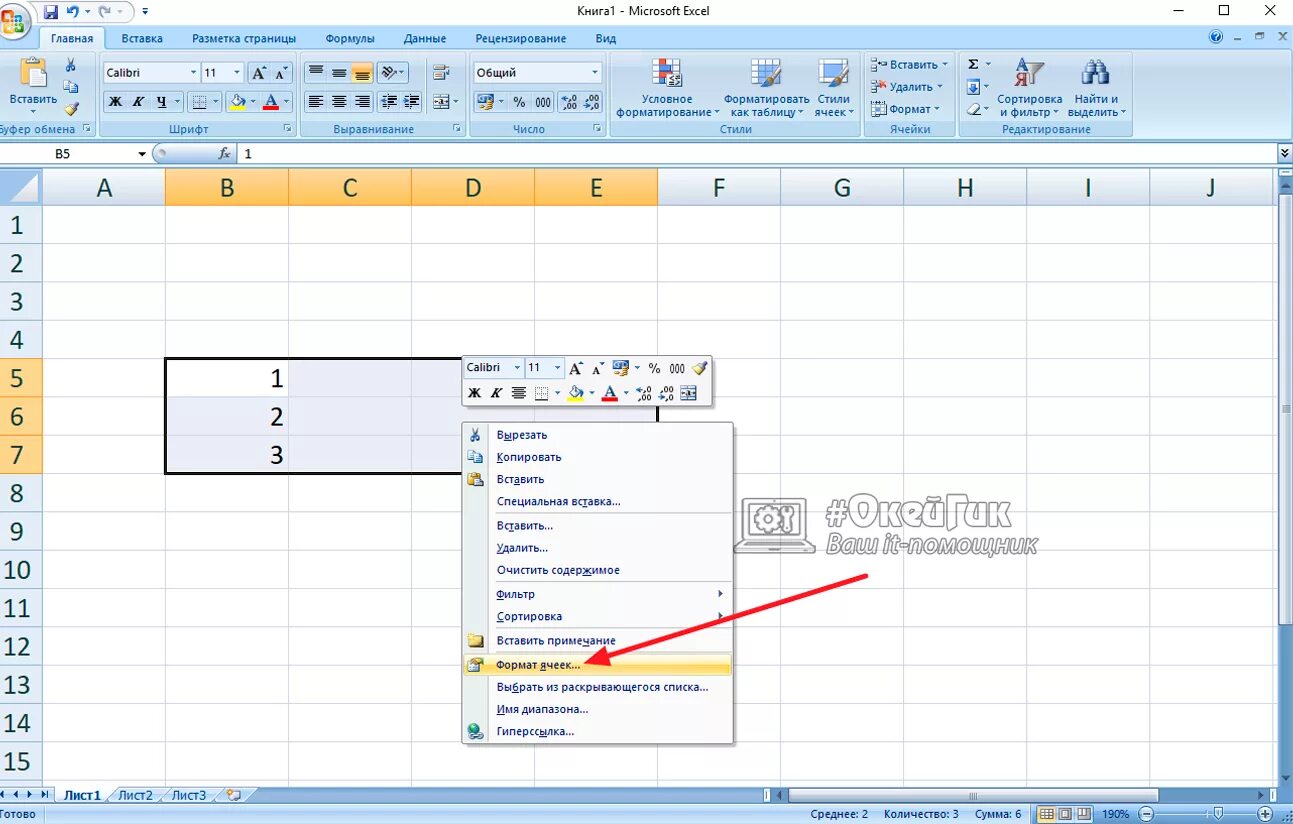
Task: Align text to top in the ribbon
Action: click(x=316, y=72)
